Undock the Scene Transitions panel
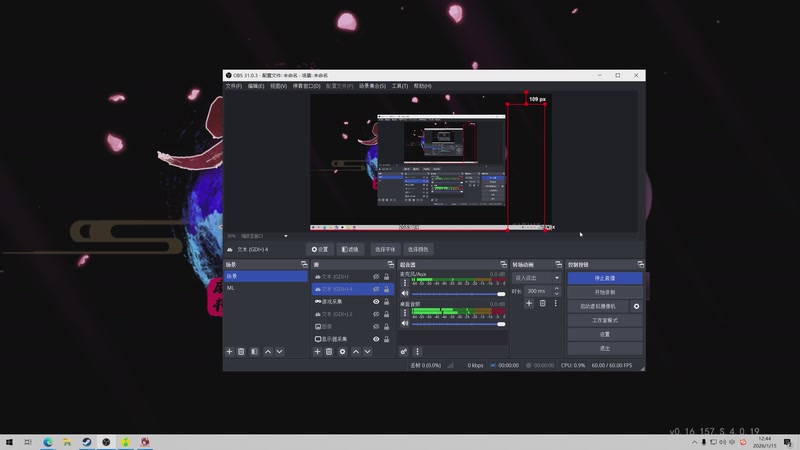The width and height of the screenshot is (800, 450). 558,264
